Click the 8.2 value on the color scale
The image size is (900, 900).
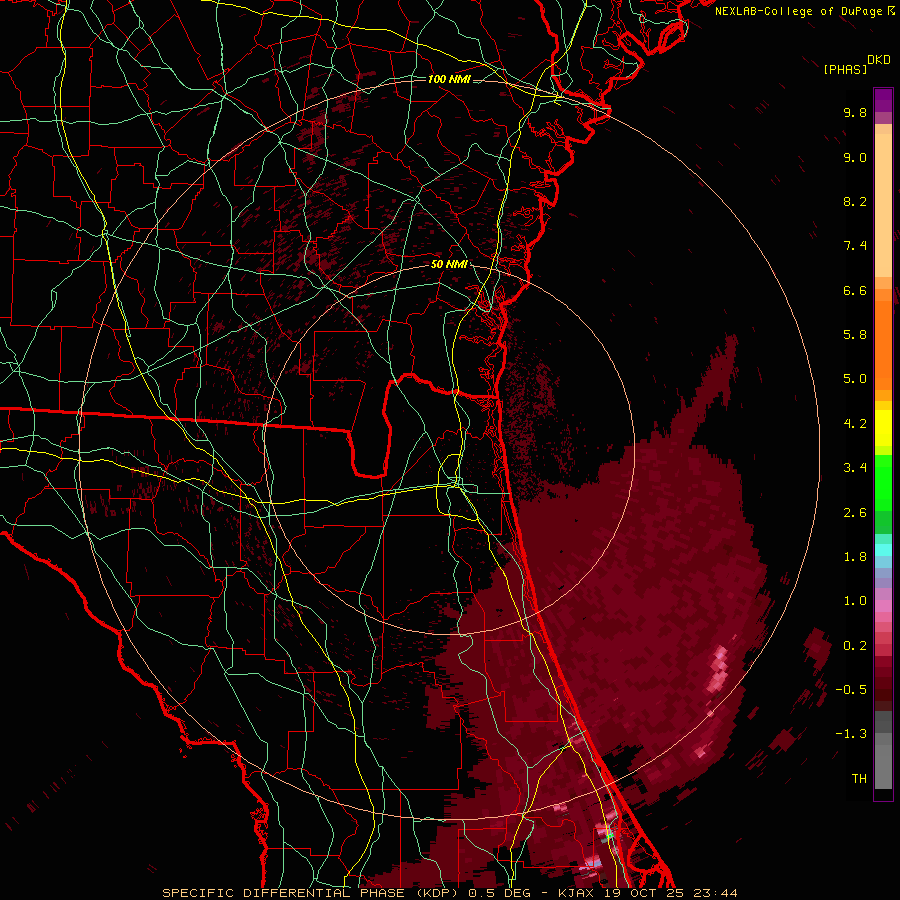tap(855, 201)
